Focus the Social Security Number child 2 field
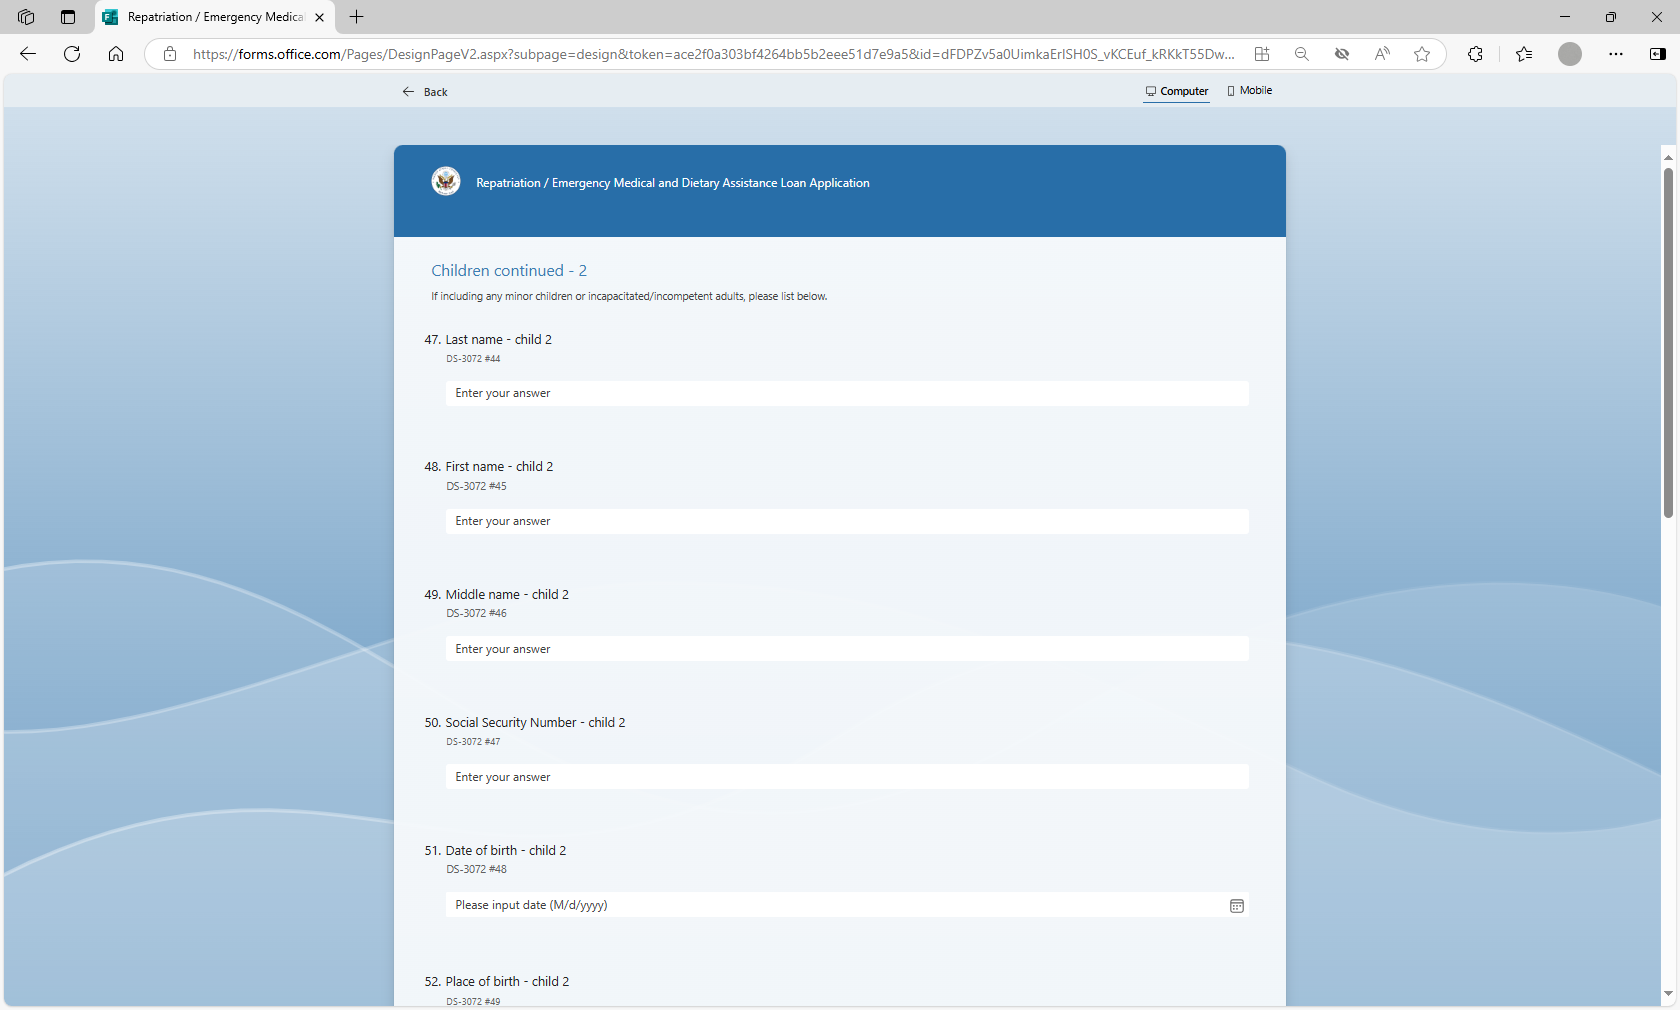The image size is (1680, 1010). pyautogui.click(x=846, y=777)
